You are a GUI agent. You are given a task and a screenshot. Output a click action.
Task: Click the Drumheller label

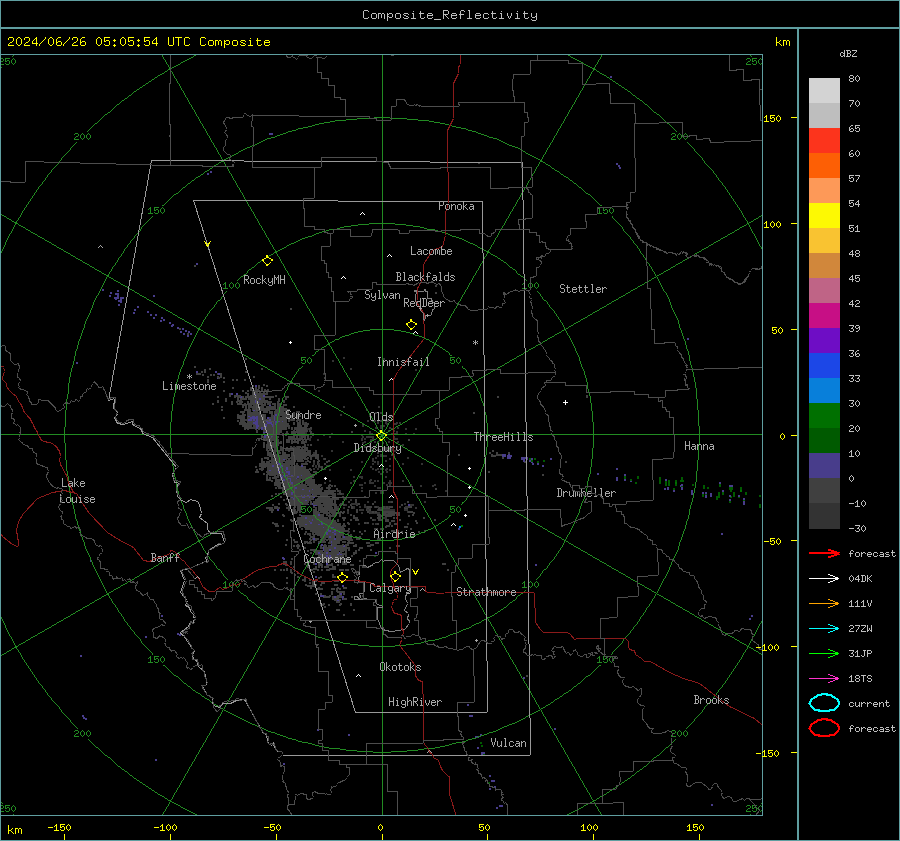tap(586, 493)
